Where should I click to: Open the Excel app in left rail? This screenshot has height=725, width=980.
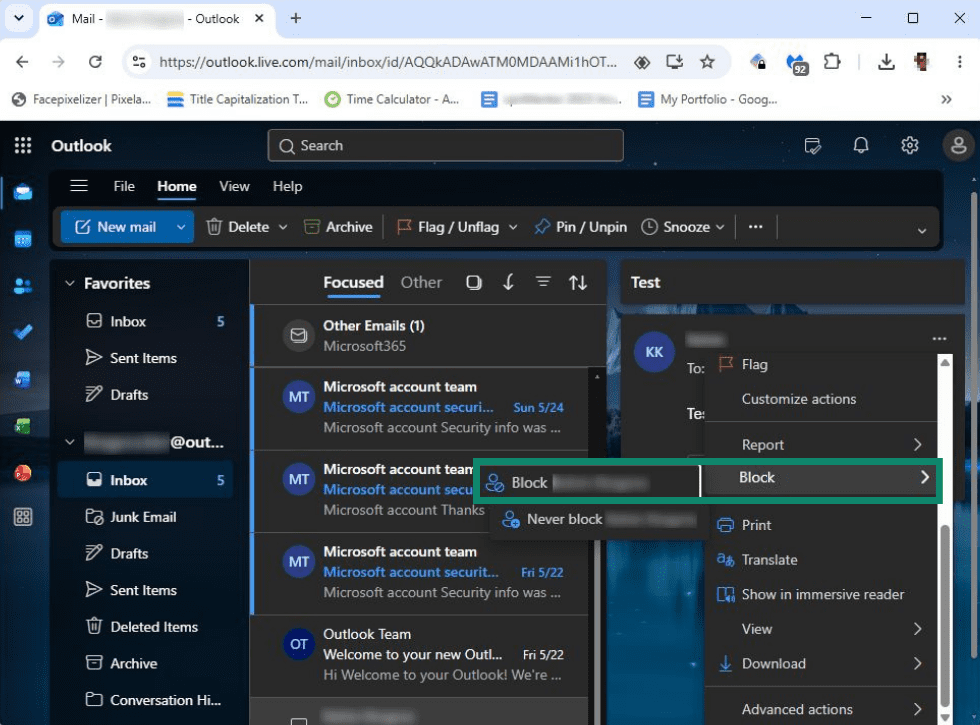tap(23, 426)
